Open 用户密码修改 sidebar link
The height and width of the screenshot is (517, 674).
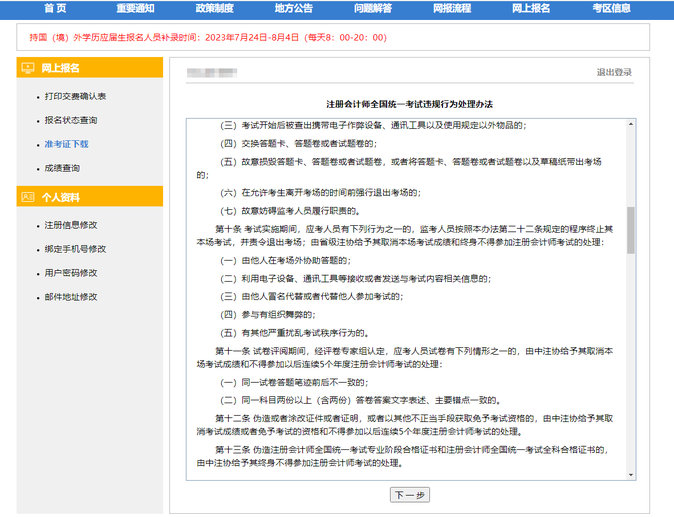[71, 273]
